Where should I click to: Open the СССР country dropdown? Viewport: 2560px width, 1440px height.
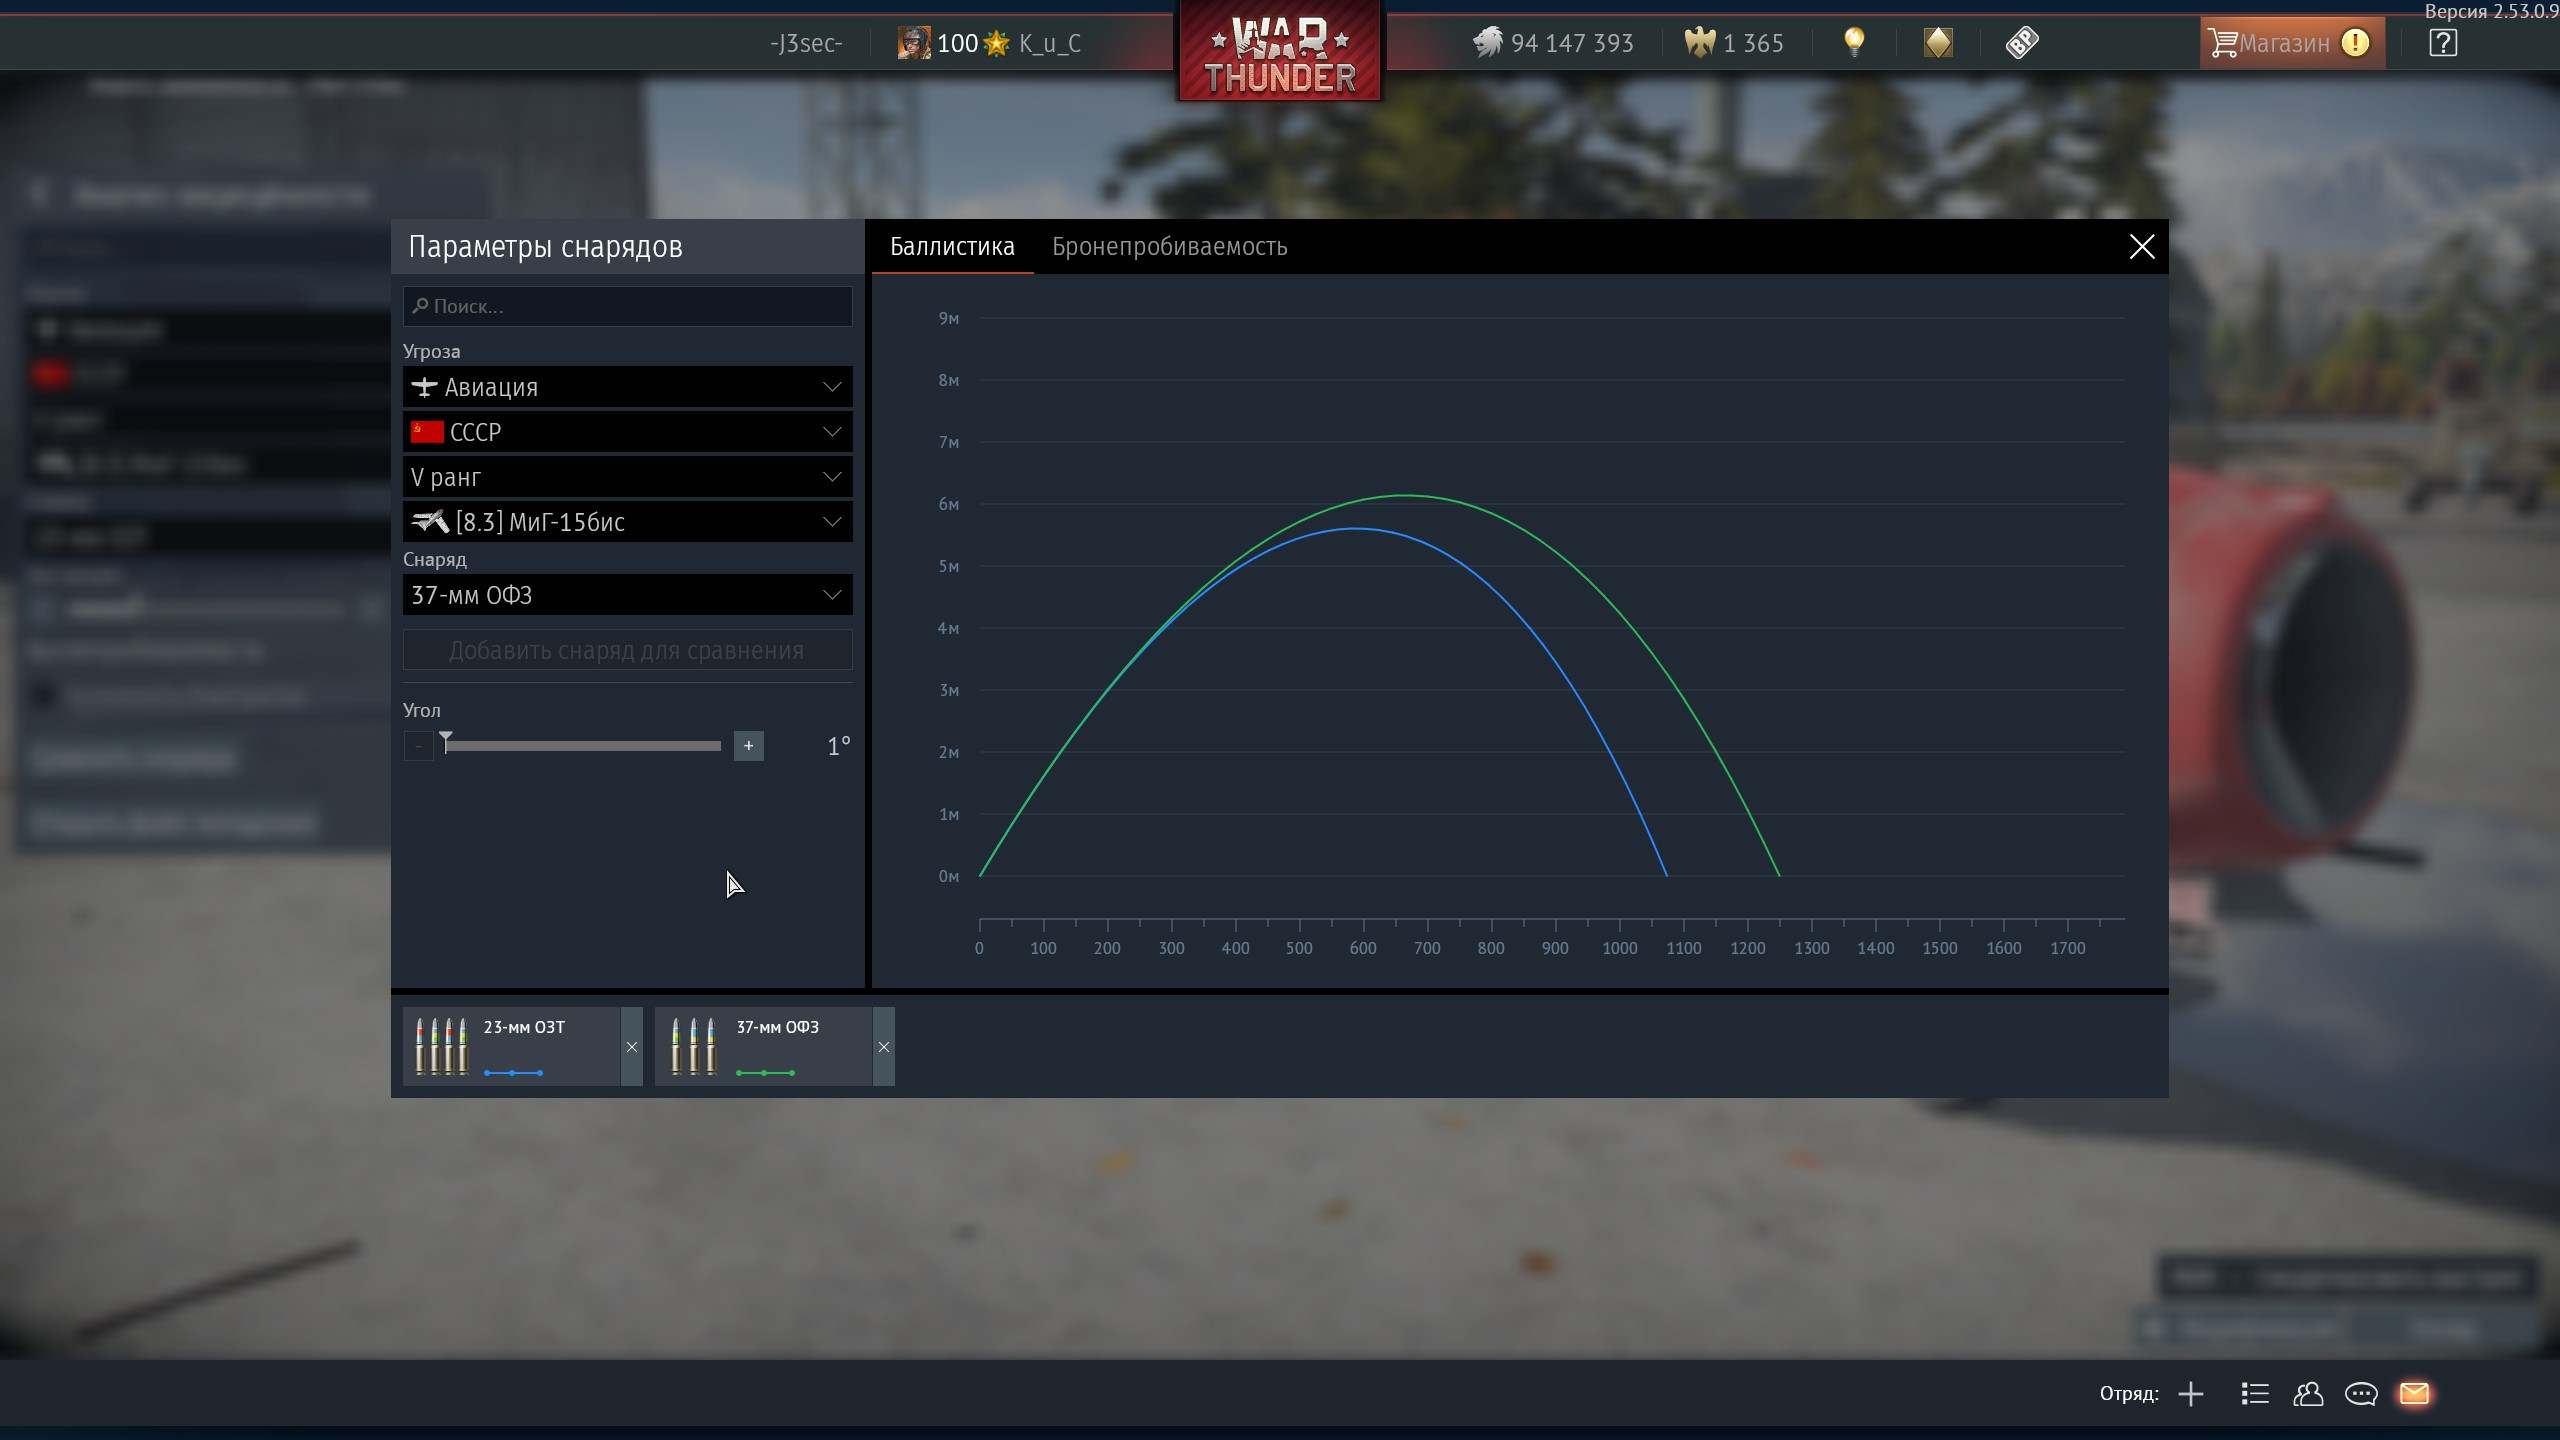[627, 432]
